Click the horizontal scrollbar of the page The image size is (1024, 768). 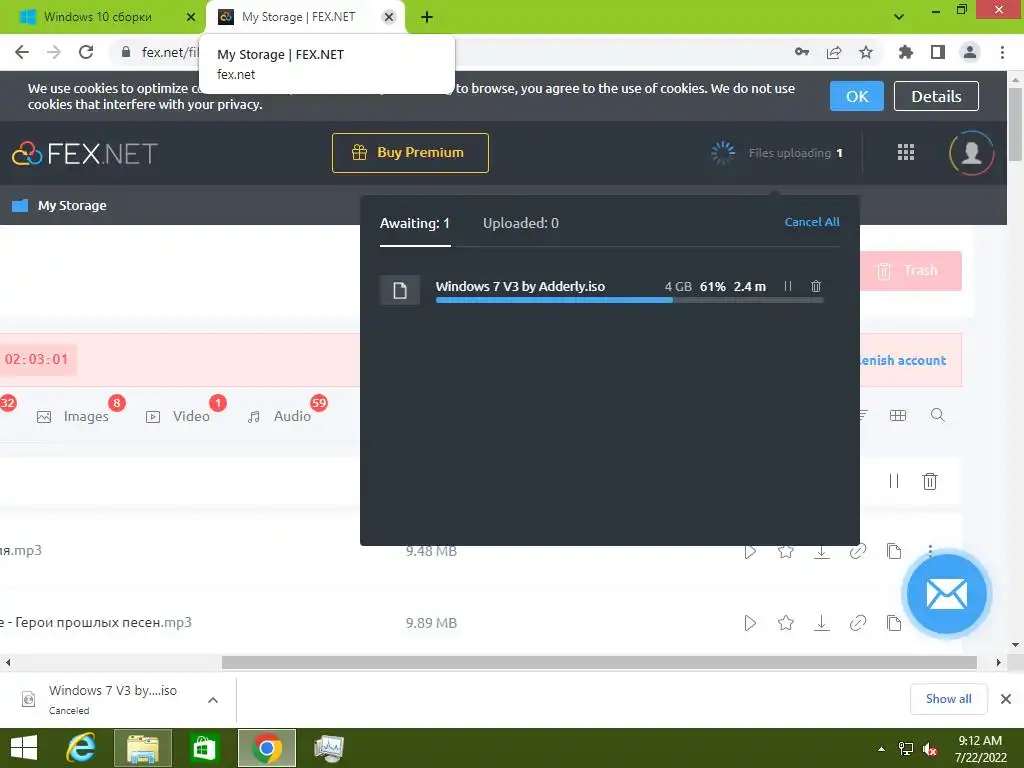click(x=599, y=662)
